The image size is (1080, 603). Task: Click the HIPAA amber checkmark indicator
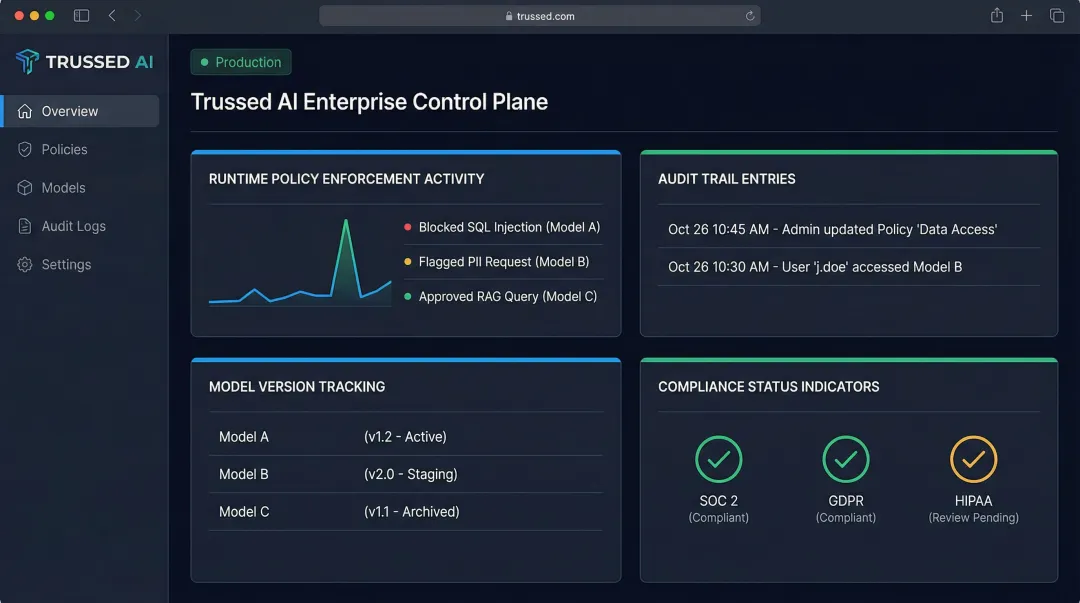[973, 461]
